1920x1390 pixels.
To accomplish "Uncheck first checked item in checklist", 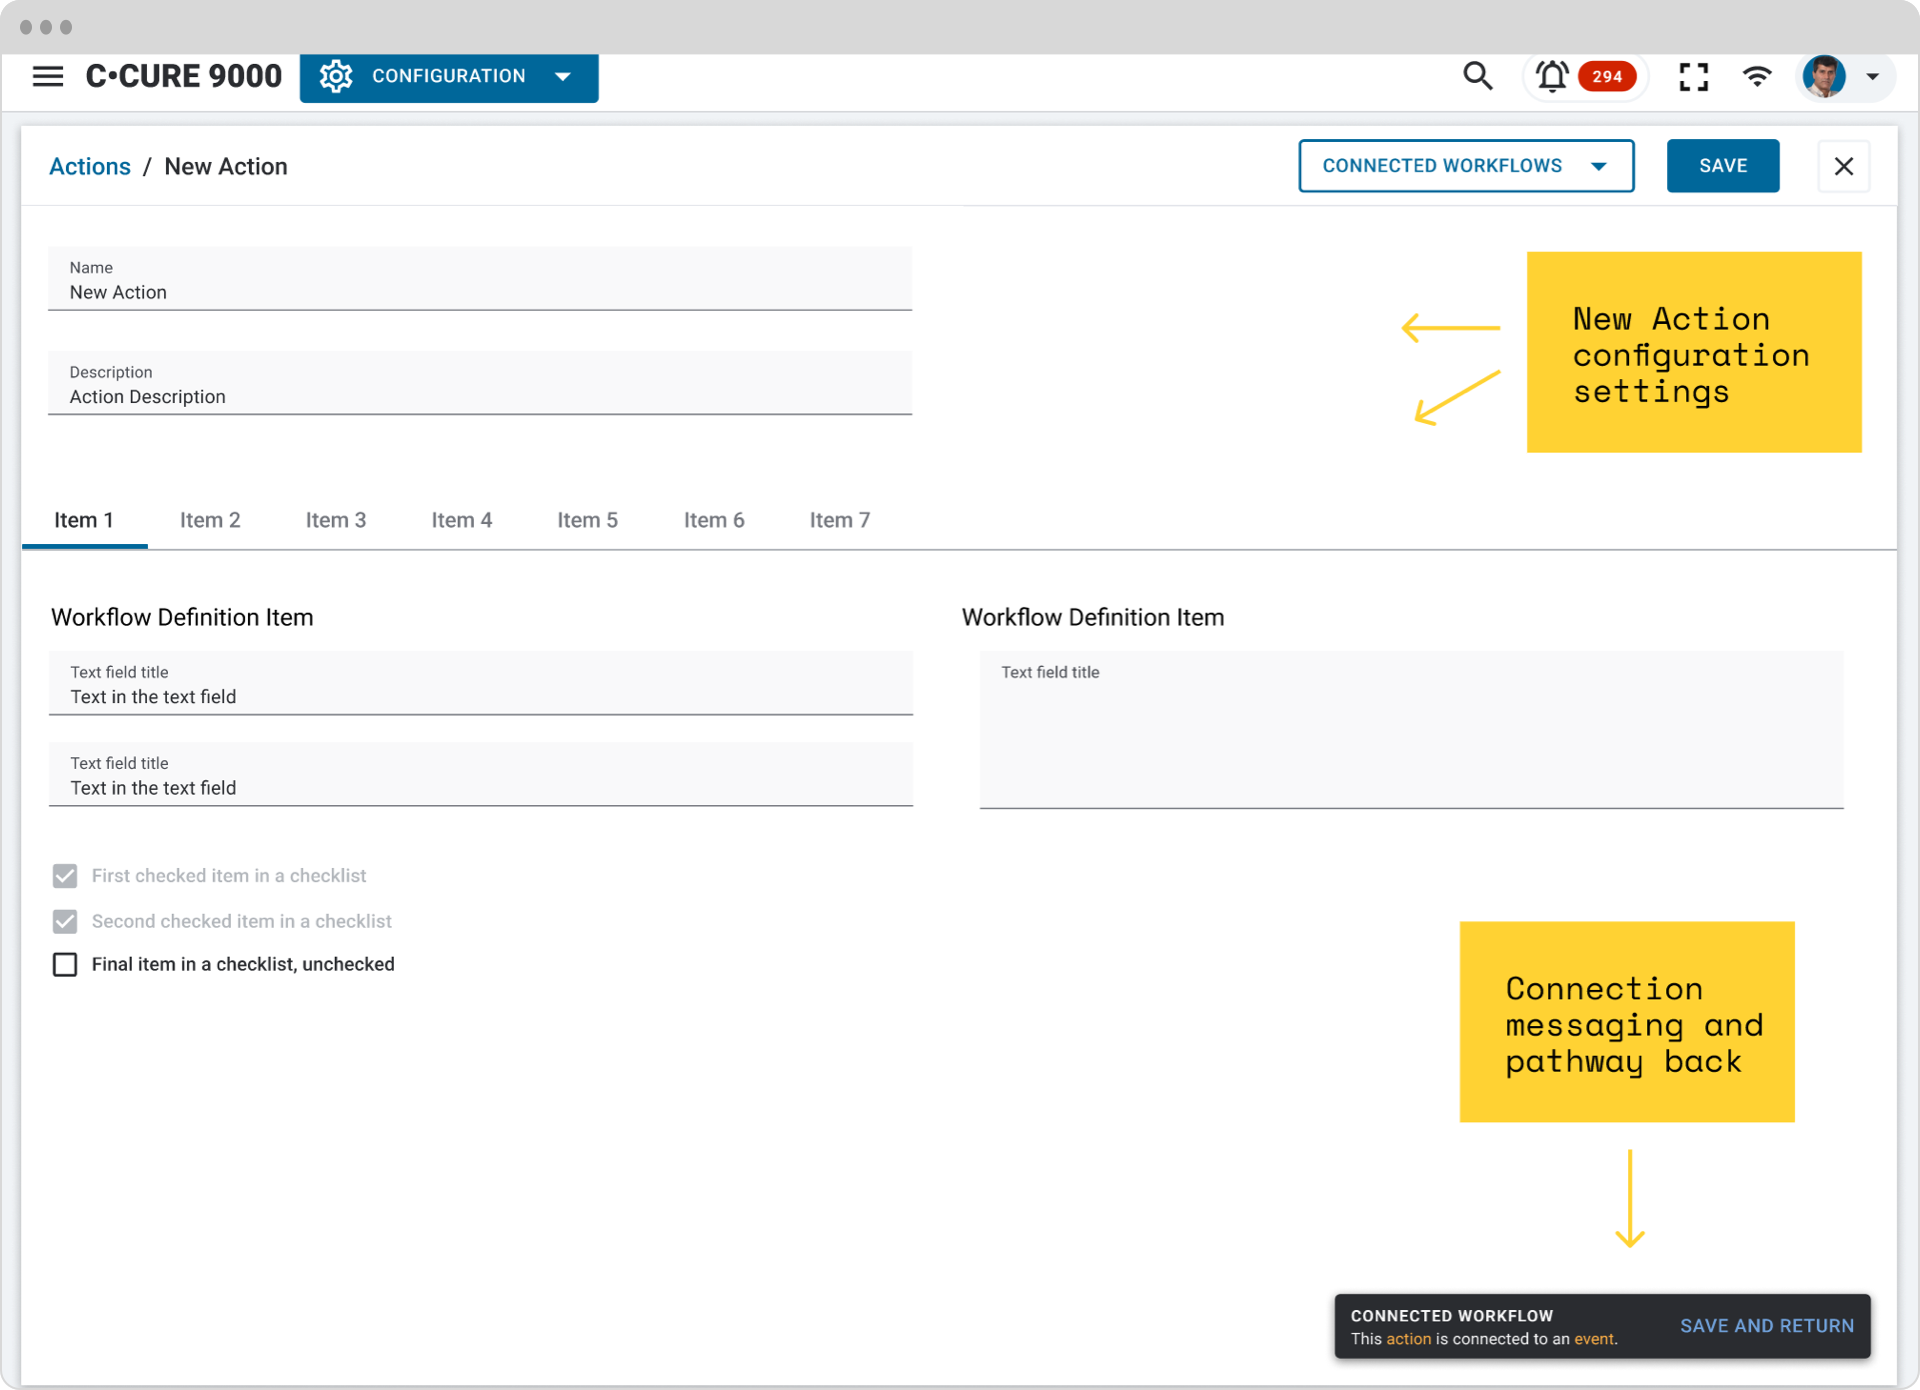I will 65,876.
